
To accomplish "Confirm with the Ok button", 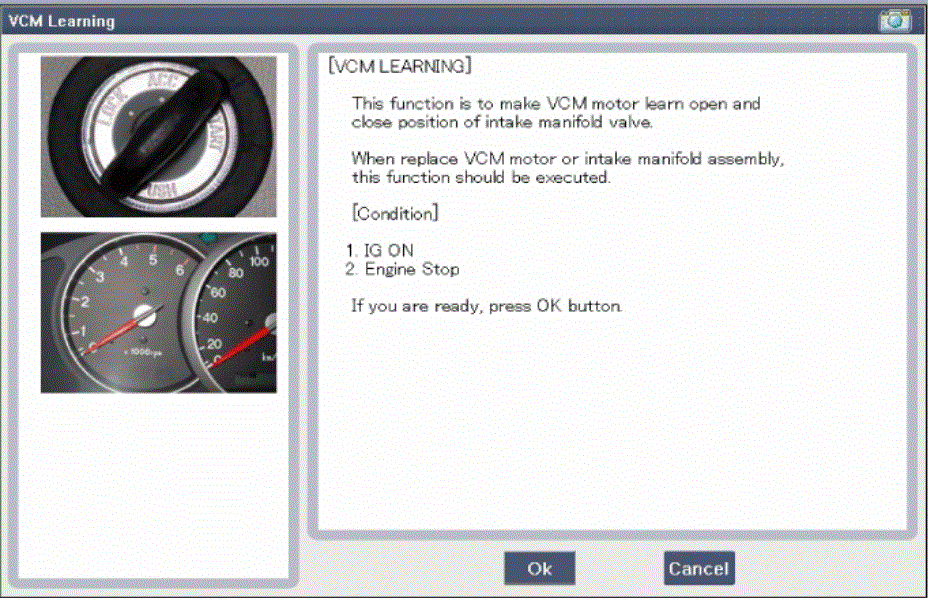I will (x=539, y=568).
